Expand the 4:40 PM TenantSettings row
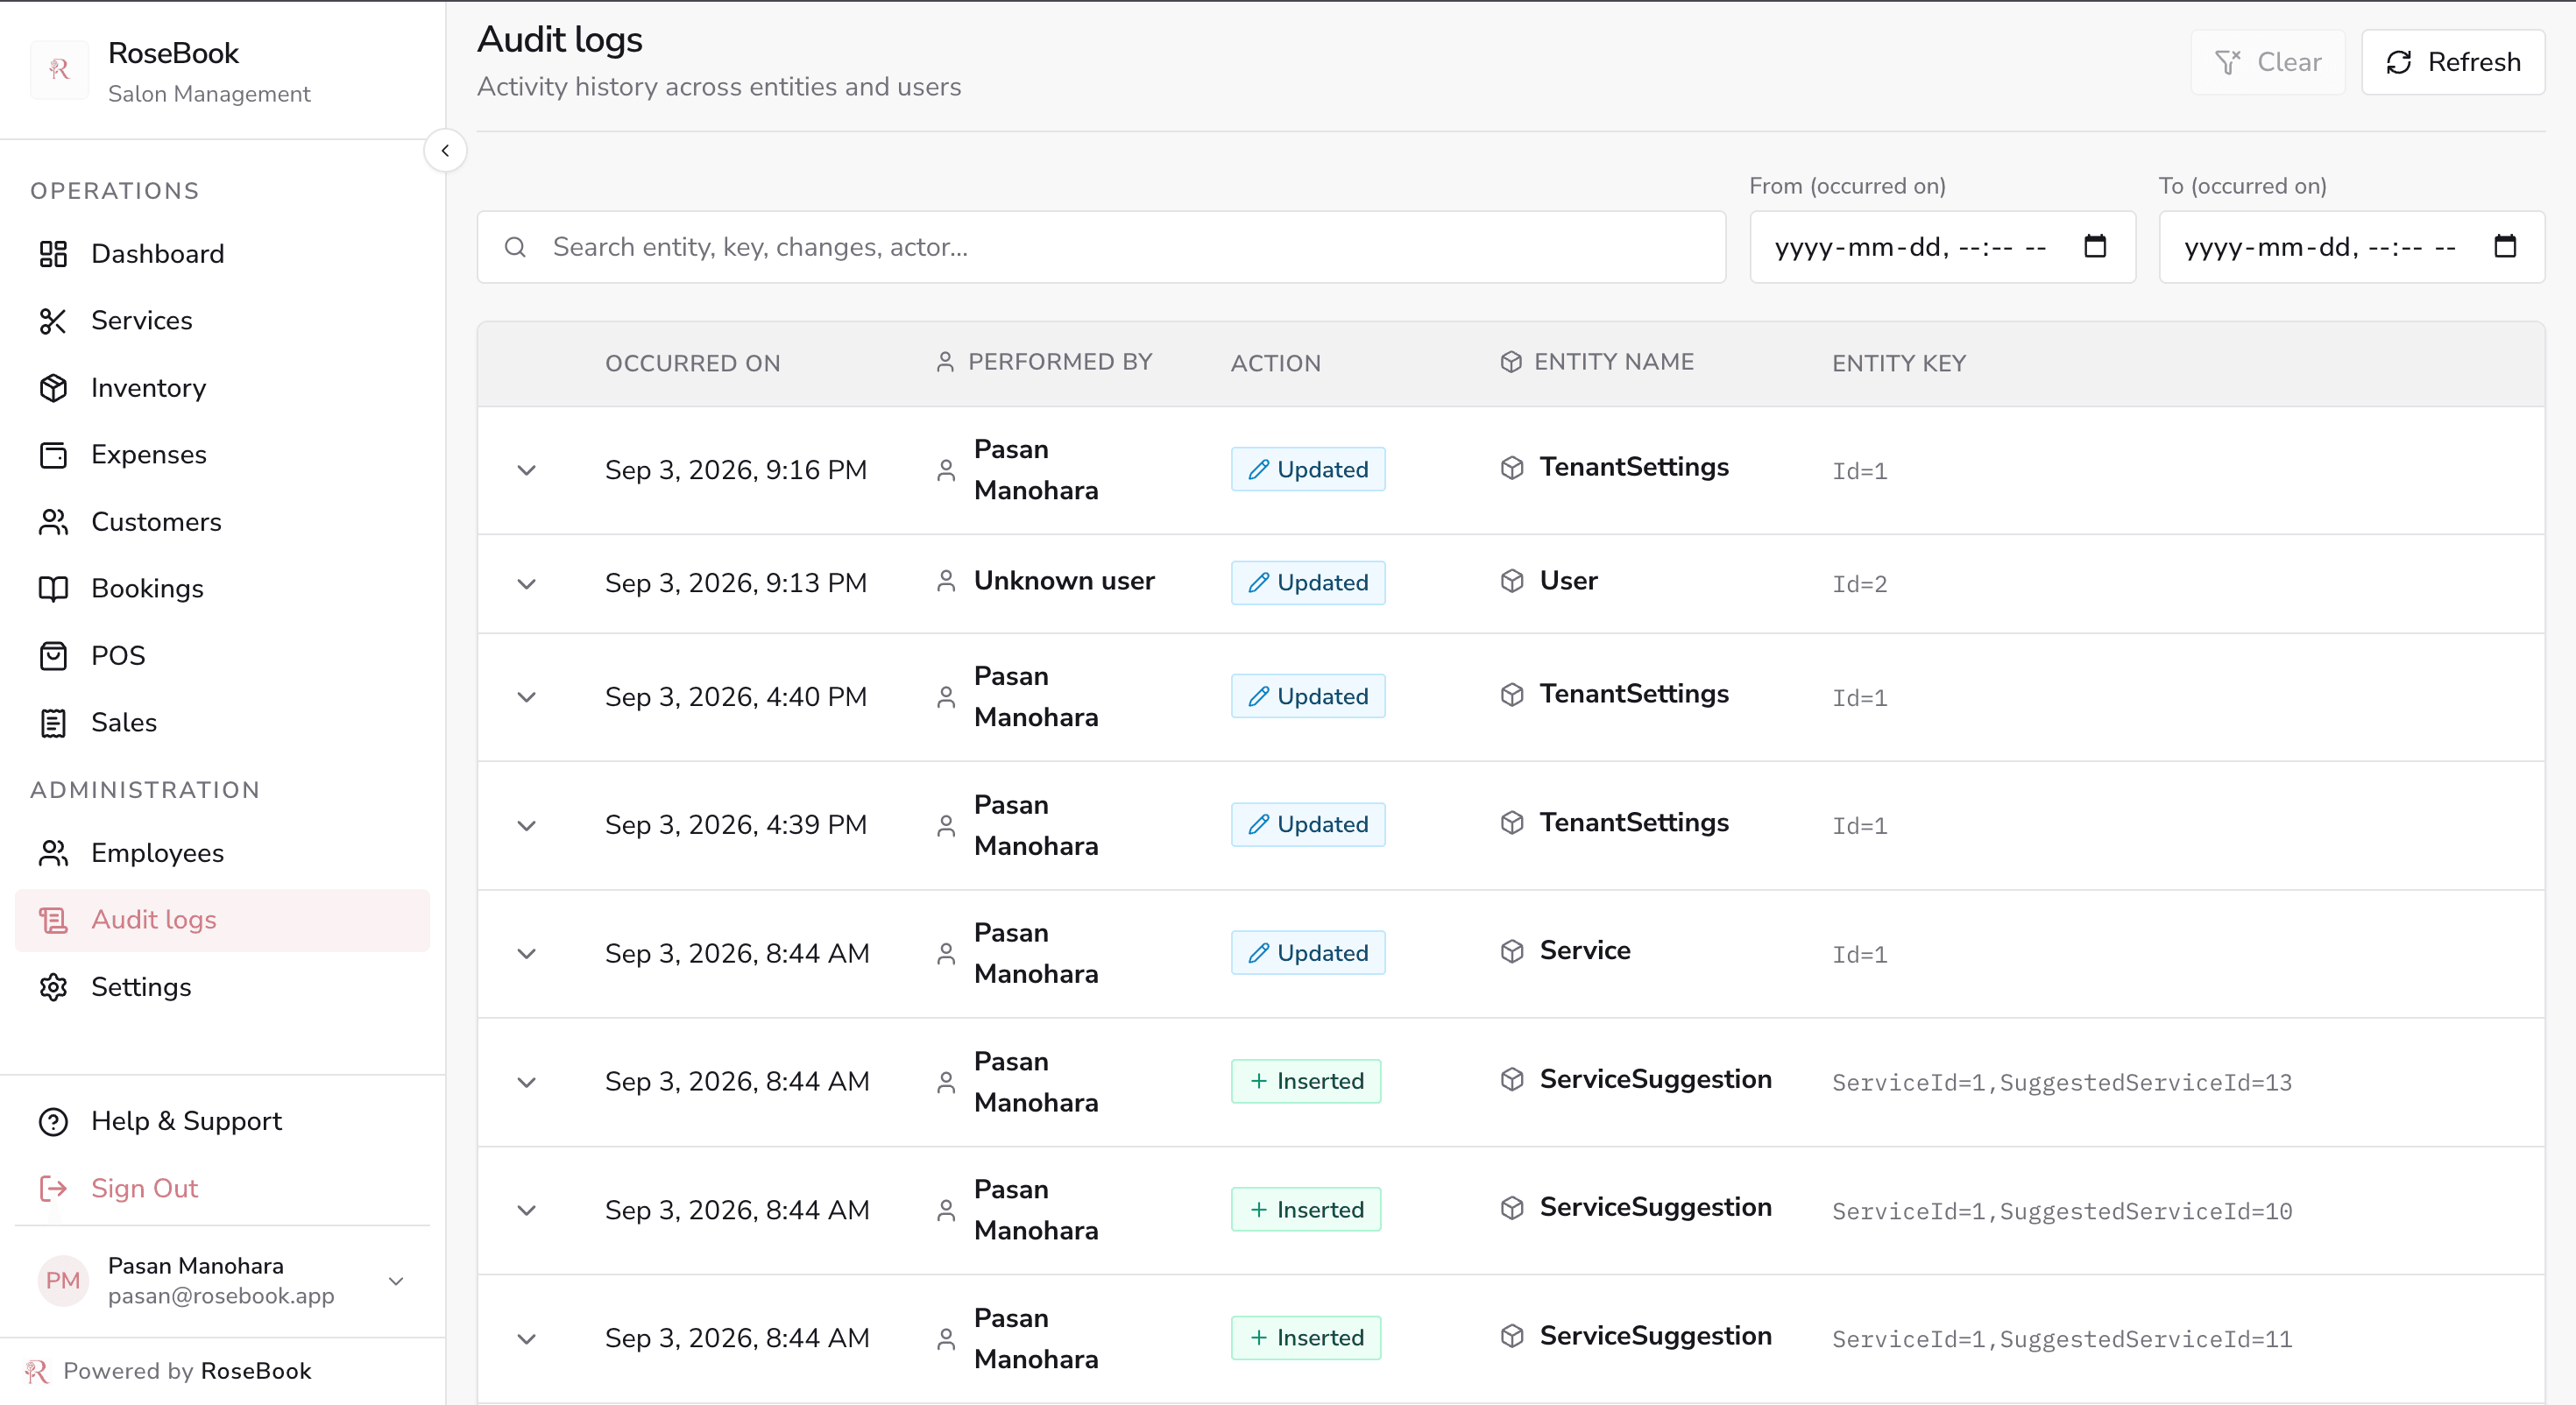Image resolution: width=2576 pixels, height=1405 pixels. pos(527,697)
